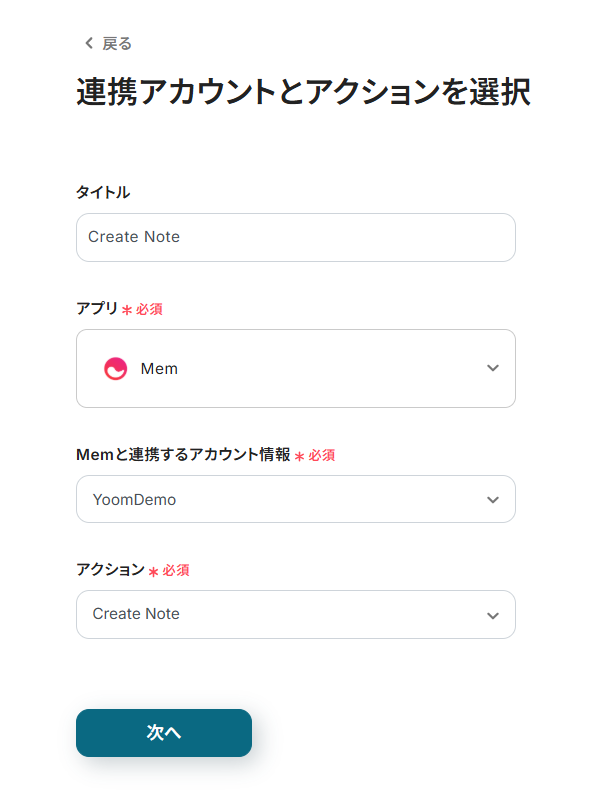Viewport: 615px width, 800px height.
Task: Click the chevron in the アクション dropdown
Action: [492, 615]
